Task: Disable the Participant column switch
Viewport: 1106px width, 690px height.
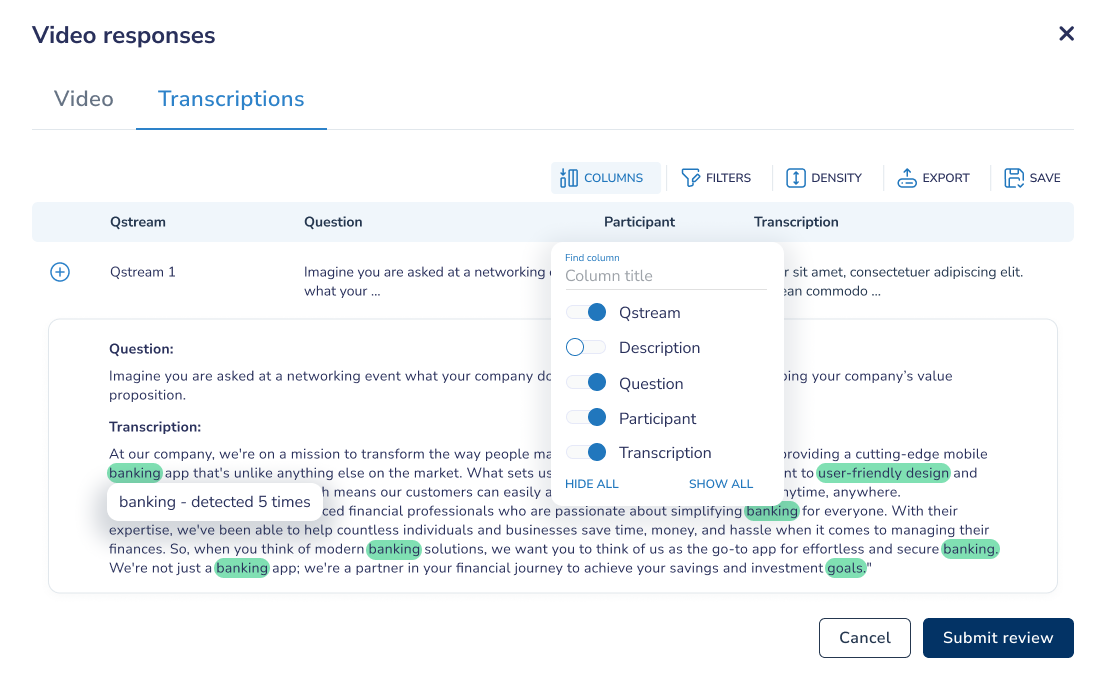Action: point(586,417)
